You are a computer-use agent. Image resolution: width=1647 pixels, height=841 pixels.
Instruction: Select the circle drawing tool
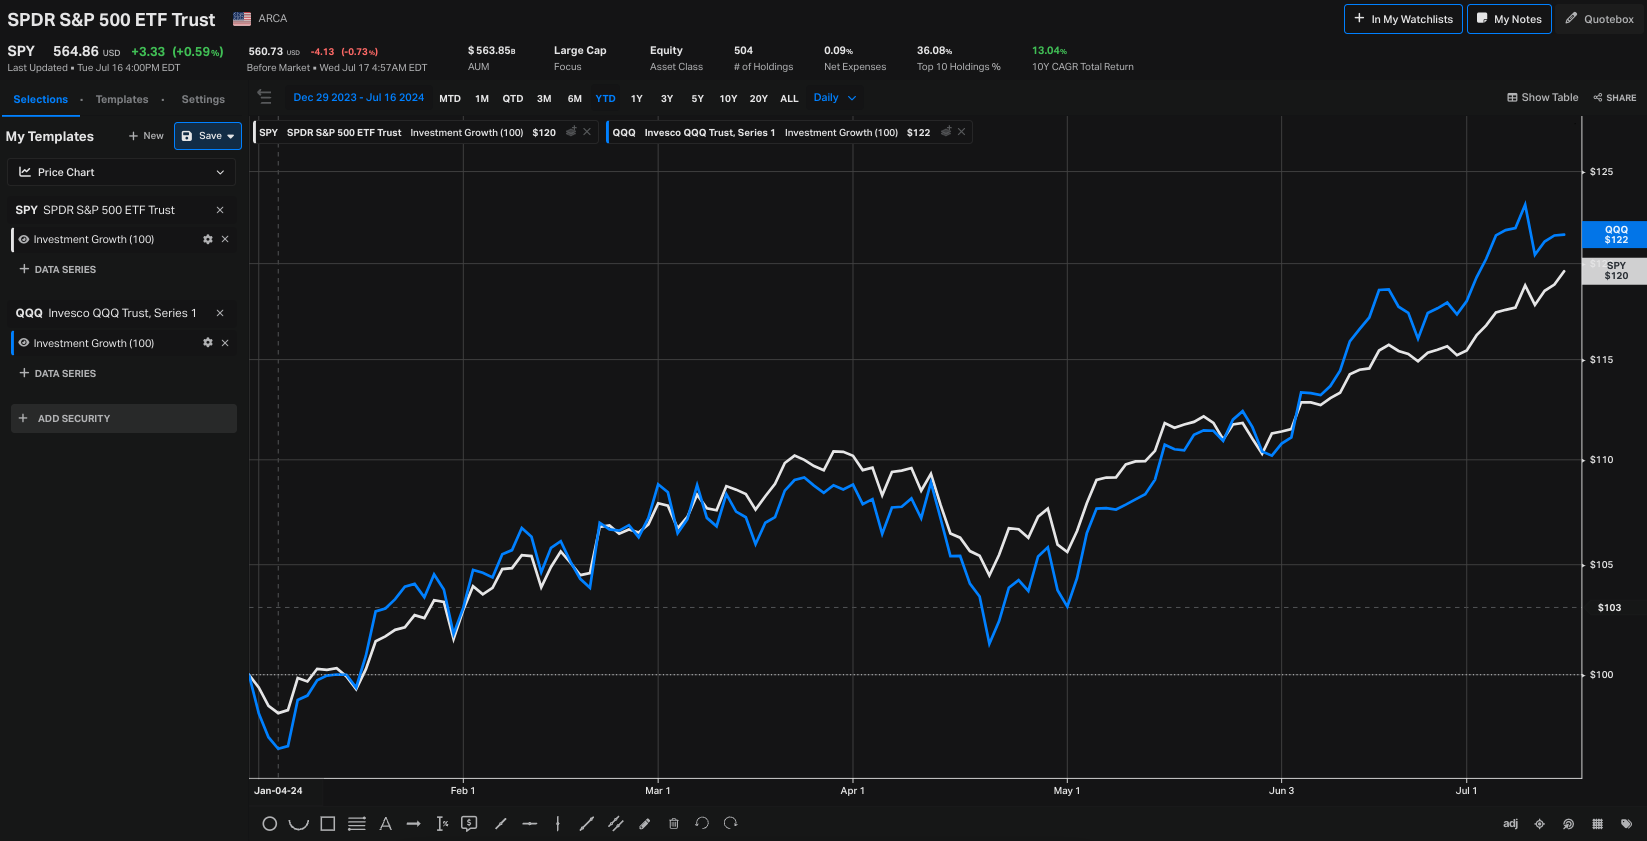coord(269,824)
